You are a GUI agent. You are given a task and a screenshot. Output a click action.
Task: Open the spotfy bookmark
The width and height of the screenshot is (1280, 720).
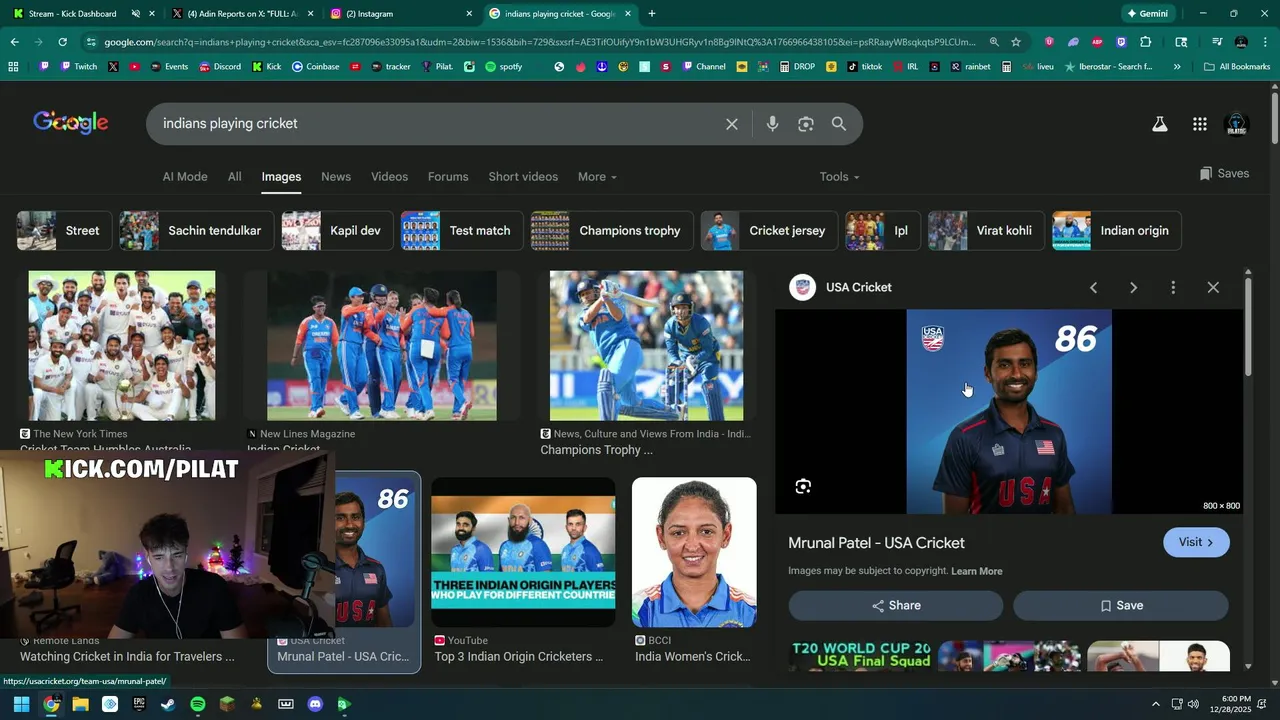tap(503, 67)
